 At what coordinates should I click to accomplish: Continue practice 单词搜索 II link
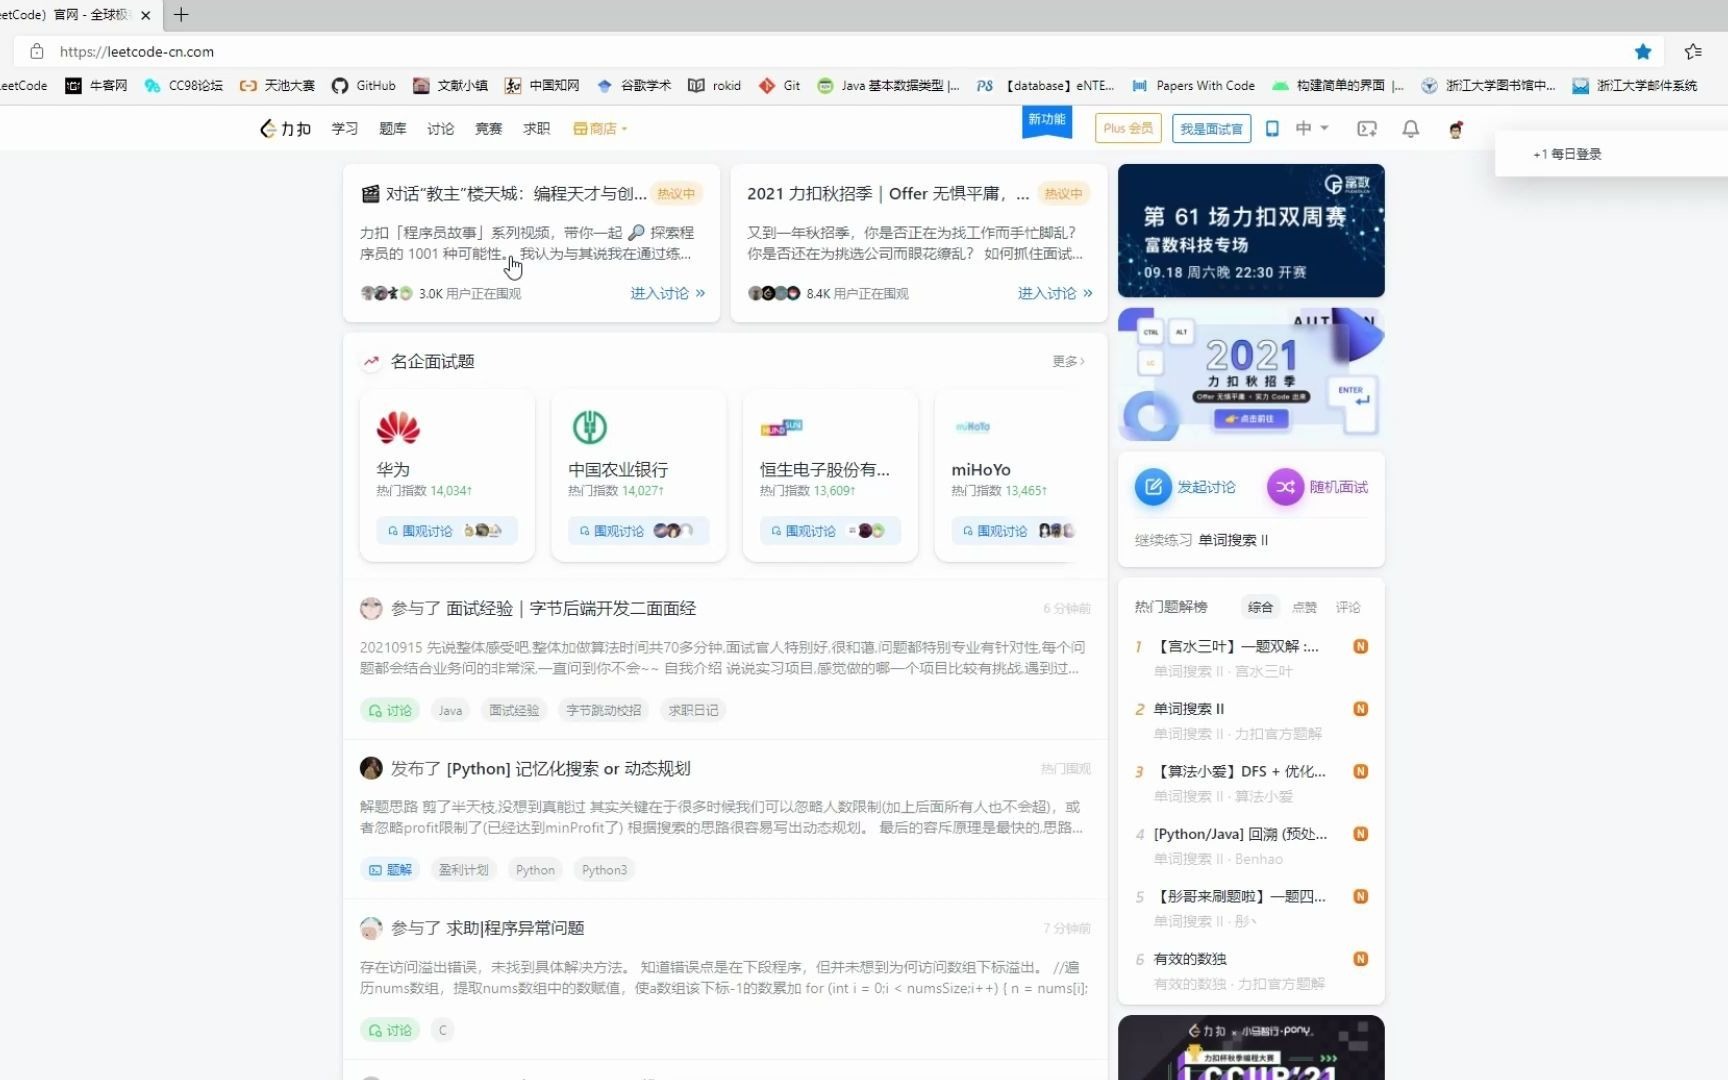click(x=1233, y=540)
